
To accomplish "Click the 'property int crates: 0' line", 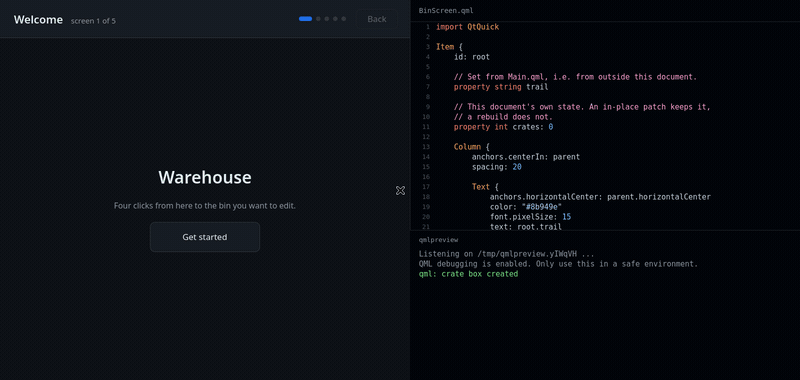I will (x=504, y=127).
